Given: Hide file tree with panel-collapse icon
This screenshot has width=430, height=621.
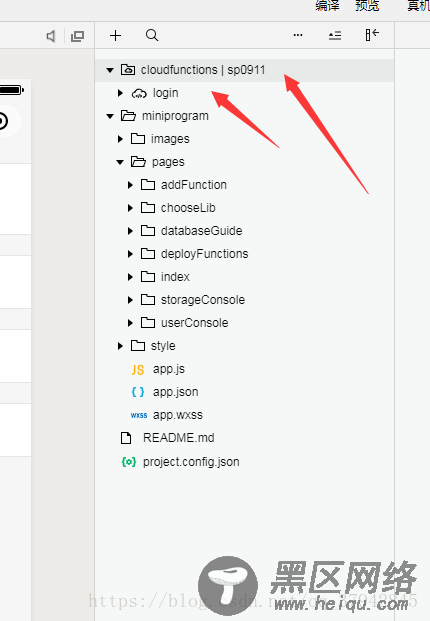Looking at the screenshot, I should click(x=372, y=35).
